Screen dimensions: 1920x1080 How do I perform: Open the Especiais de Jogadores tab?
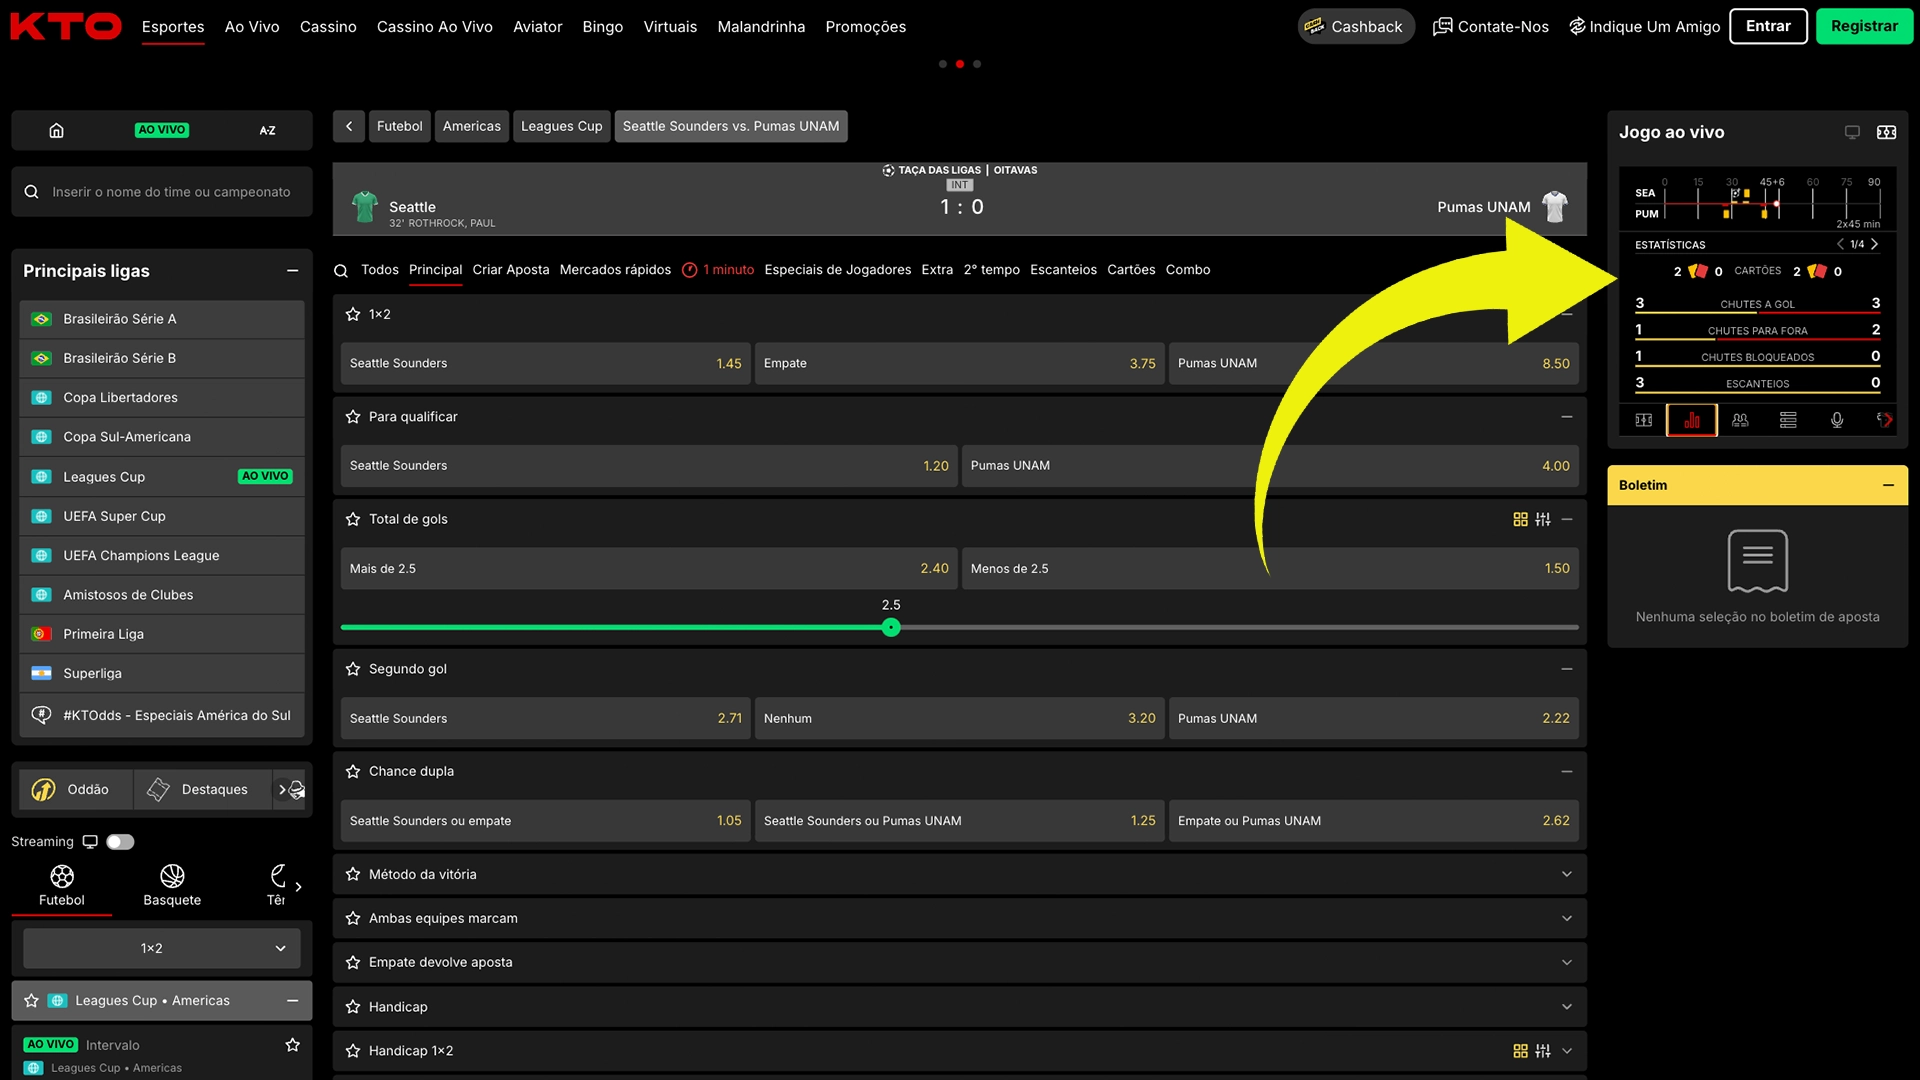click(838, 270)
